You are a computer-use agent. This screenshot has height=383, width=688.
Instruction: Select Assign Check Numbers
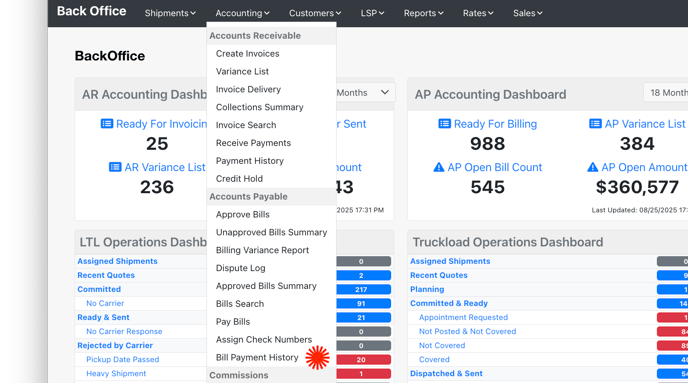264,340
